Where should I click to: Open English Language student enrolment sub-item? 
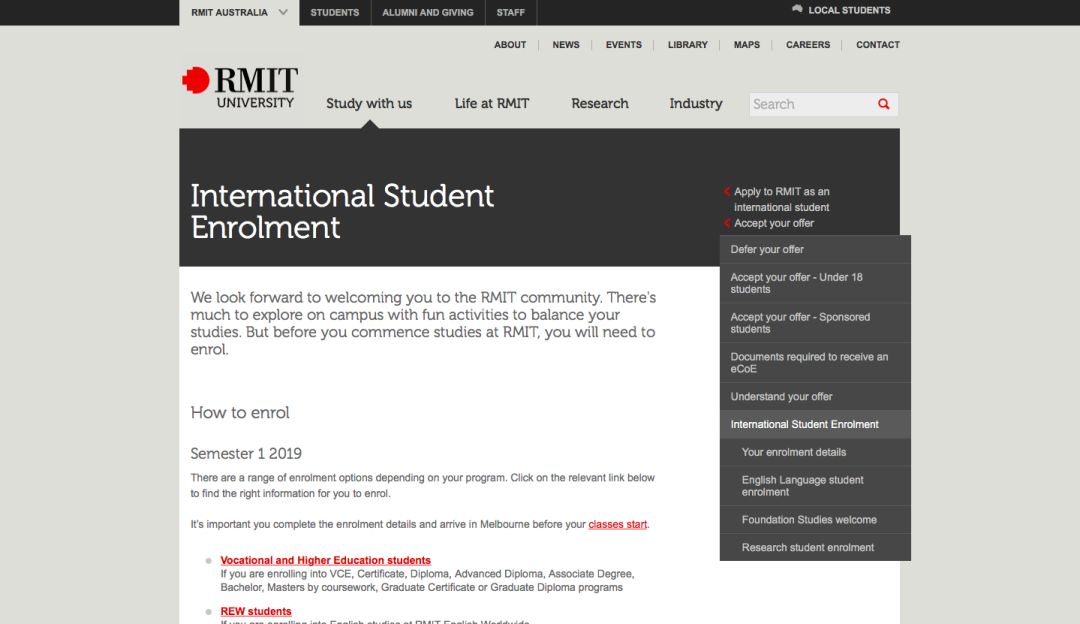(815, 486)
